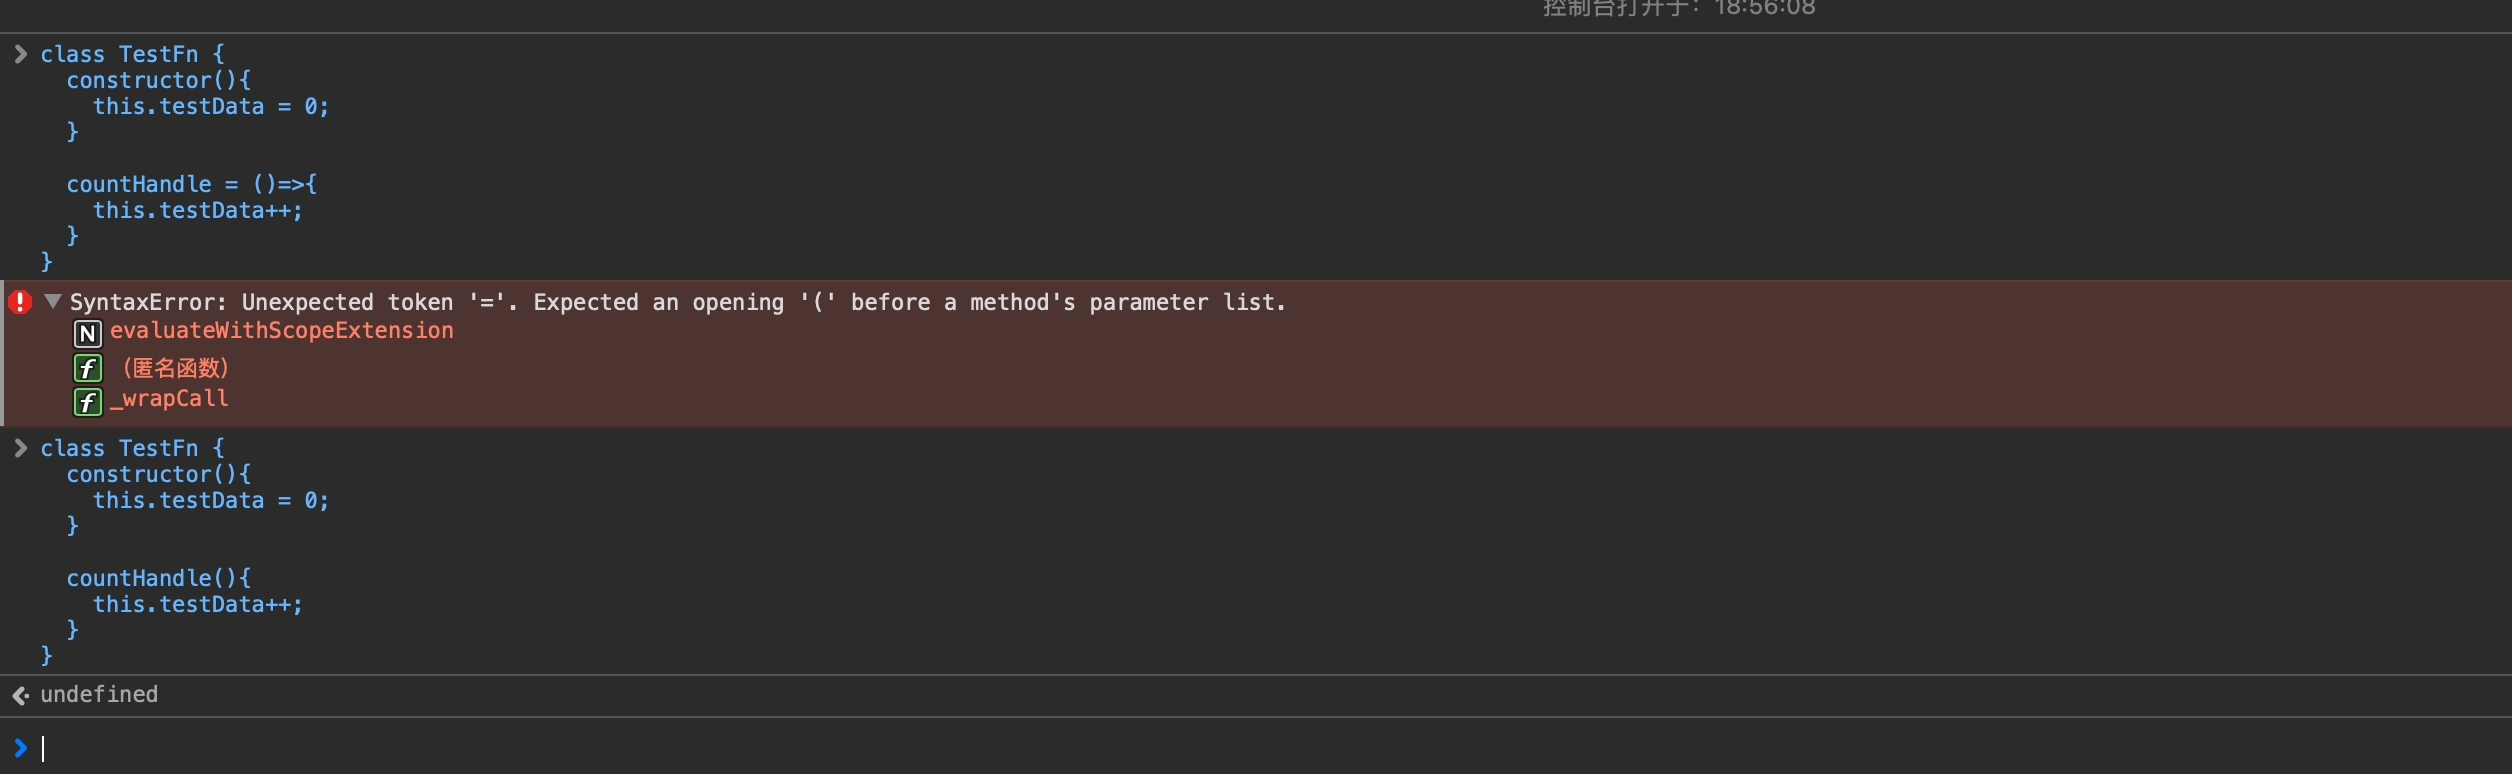Click the "countHandle = ()=>{" code line
Screen dimensions: 2512x774
(x=191, y=184)
